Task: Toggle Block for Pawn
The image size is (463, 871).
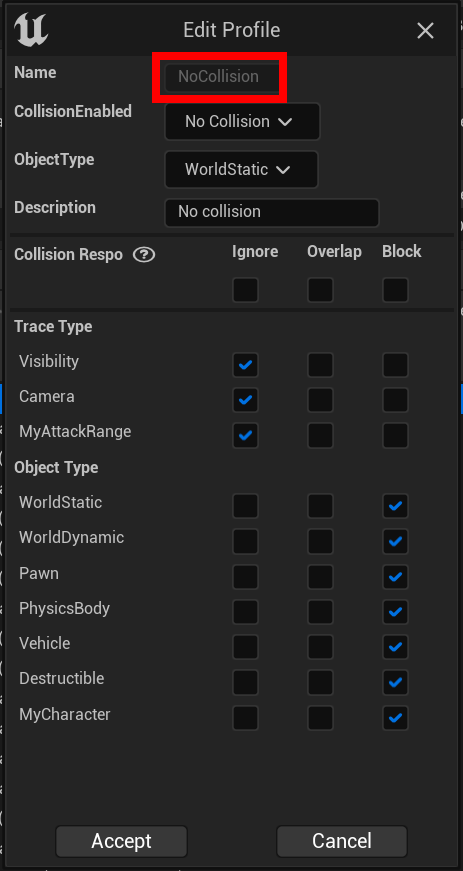Action: click(395, 577)
